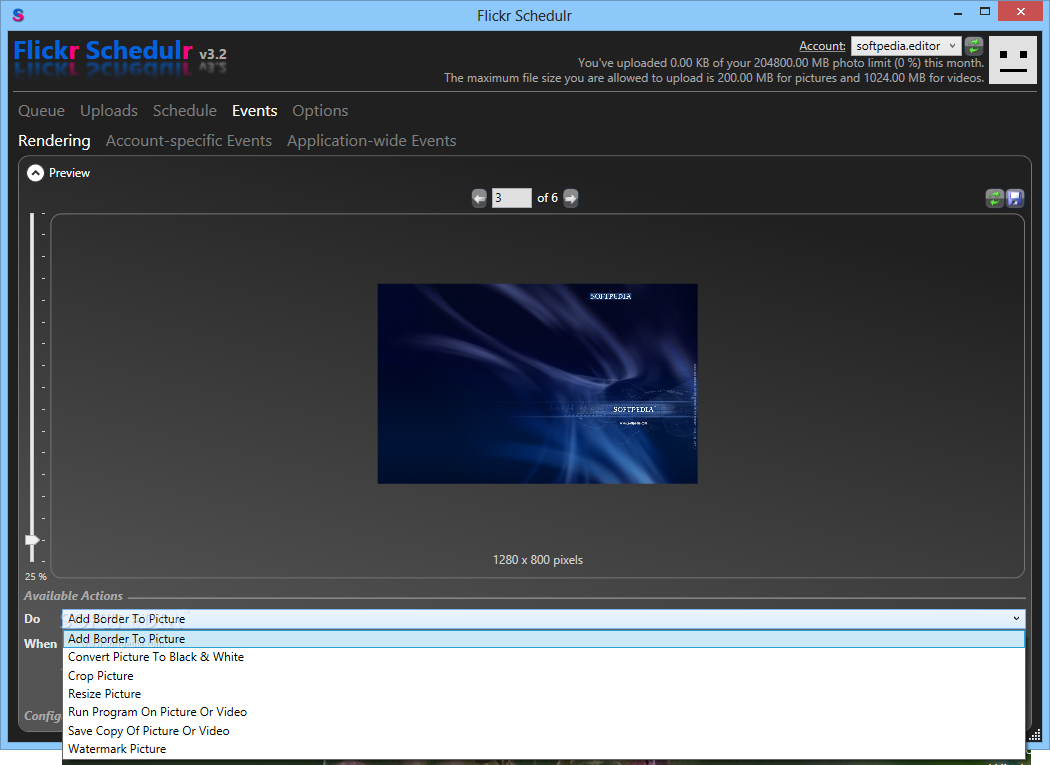Screen dimensions: 1050x765
Task: Click the window resize grip corner
Action: click(1034, 736)
